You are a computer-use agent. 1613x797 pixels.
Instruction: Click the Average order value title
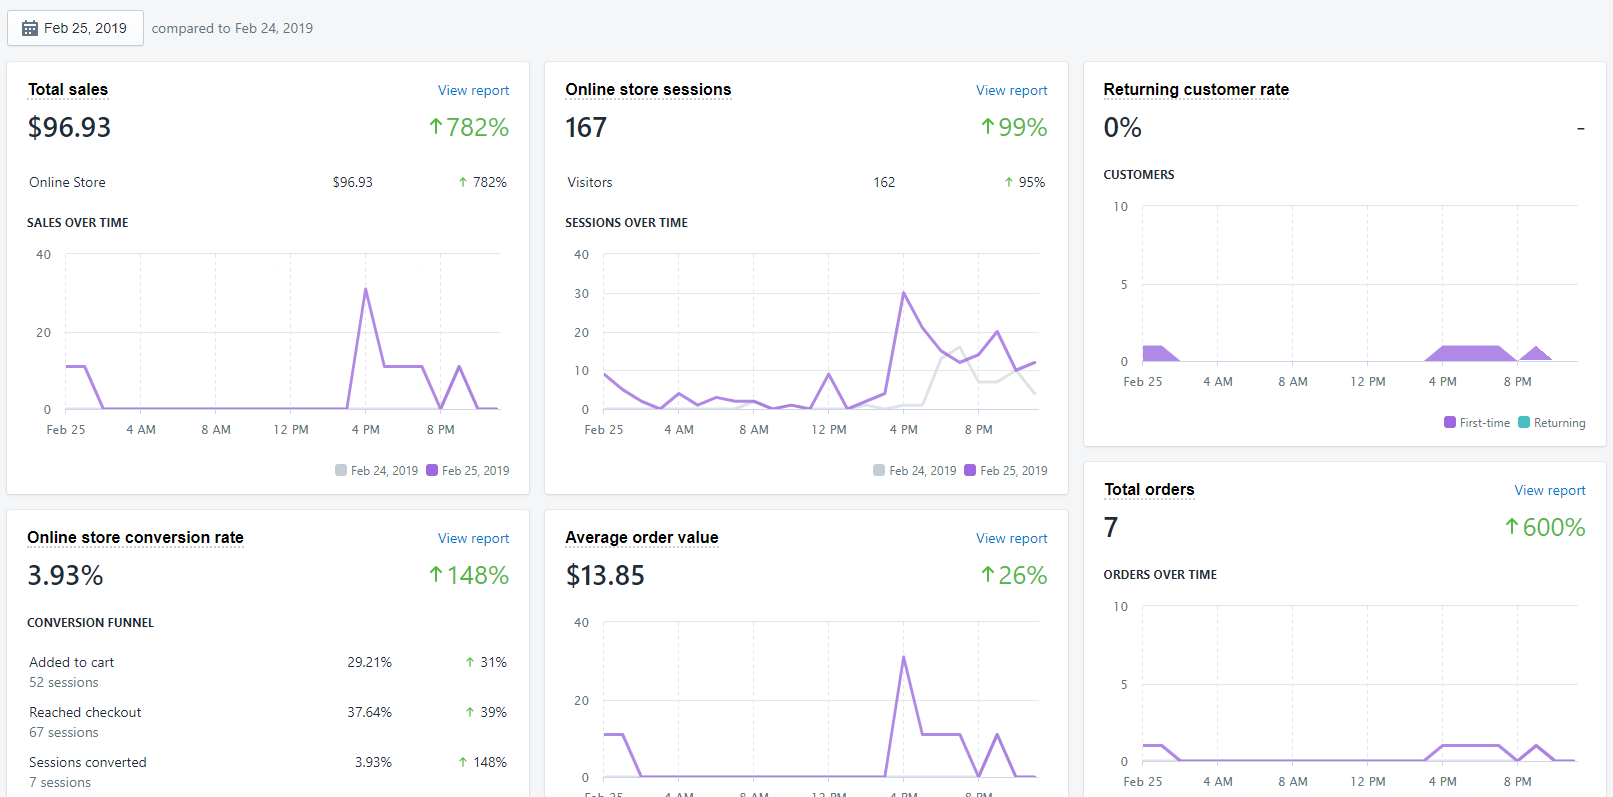[x=641, y=537]
